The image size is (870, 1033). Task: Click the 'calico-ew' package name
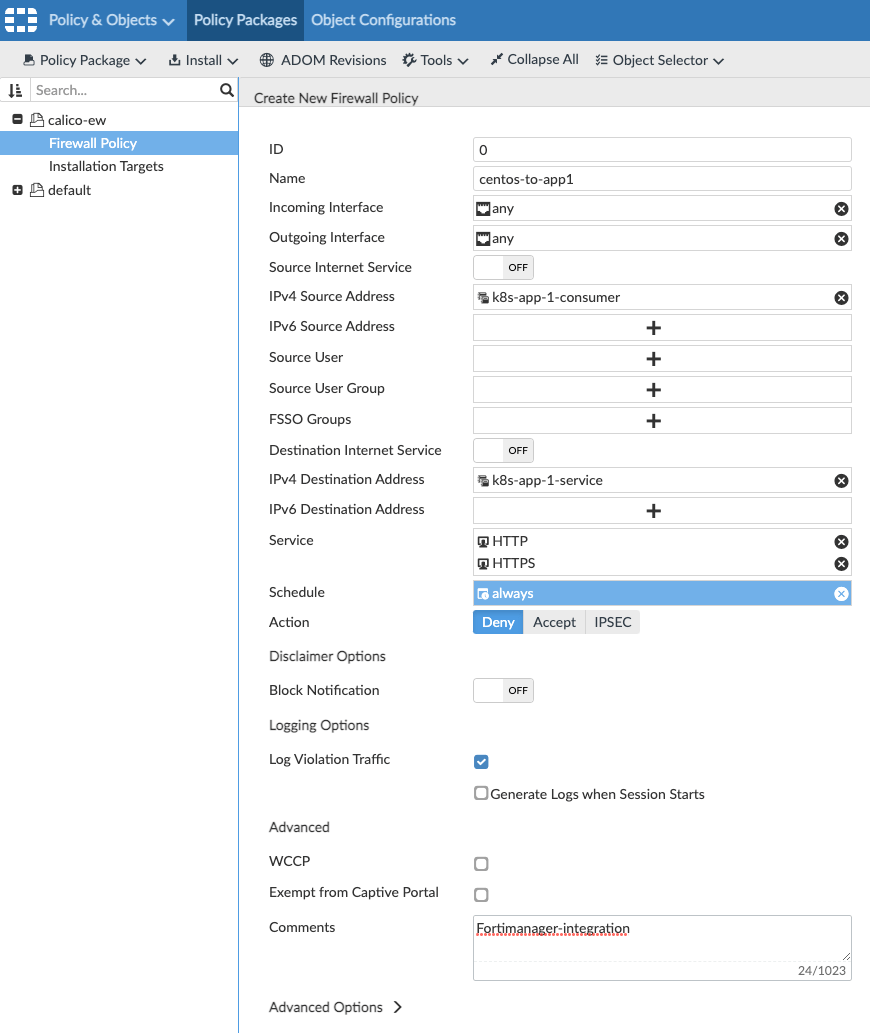coord(76,120)
